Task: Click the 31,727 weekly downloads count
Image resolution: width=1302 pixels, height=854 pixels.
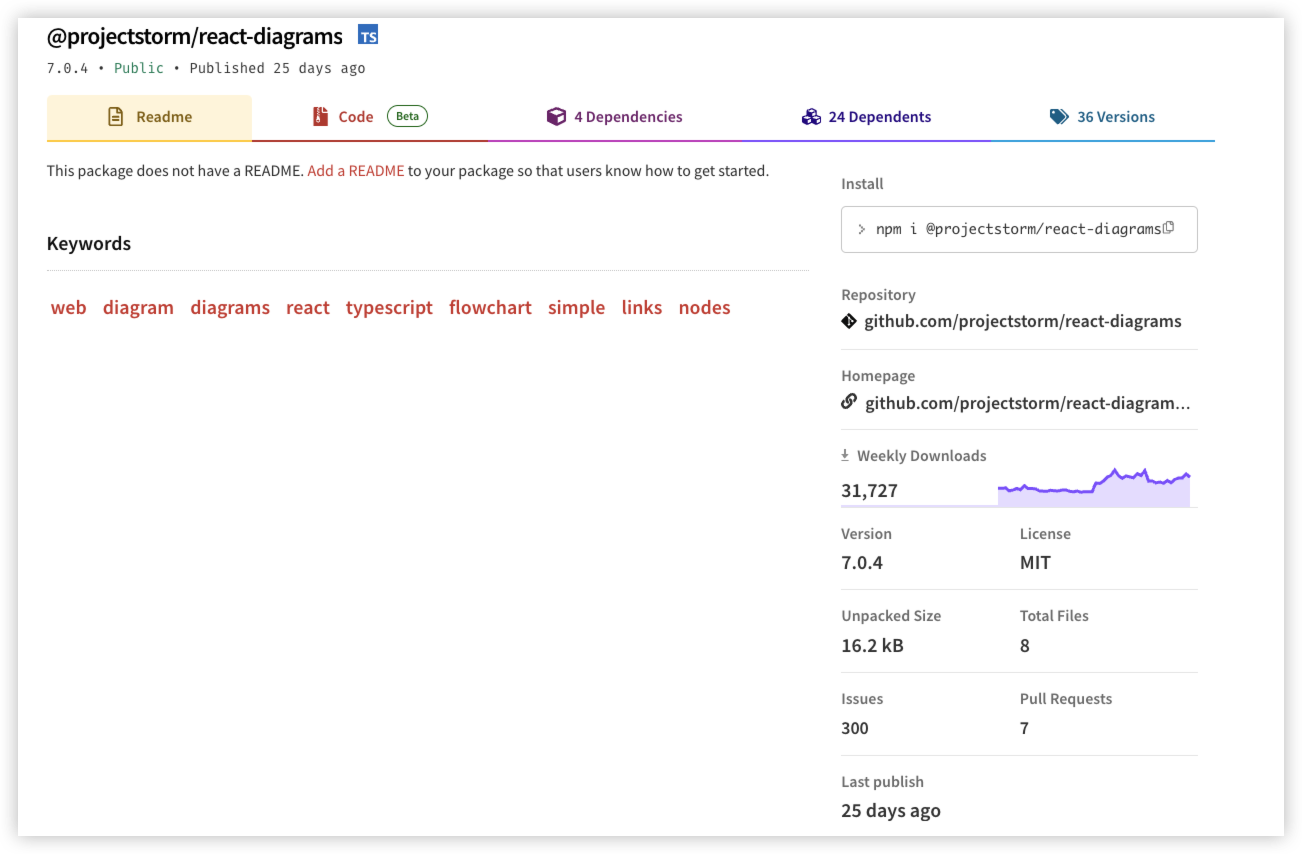Action: 869,491
